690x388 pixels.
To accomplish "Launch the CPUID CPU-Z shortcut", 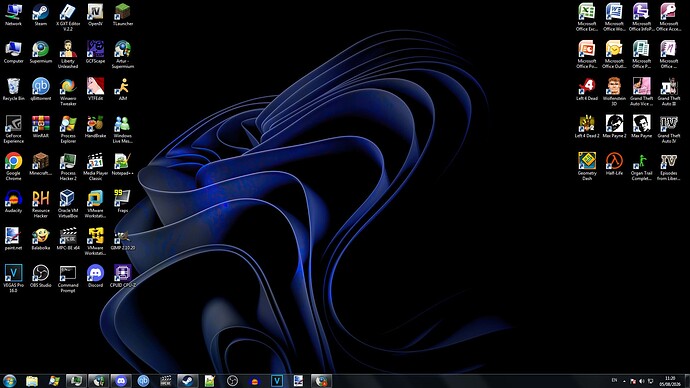I will 122,277.
